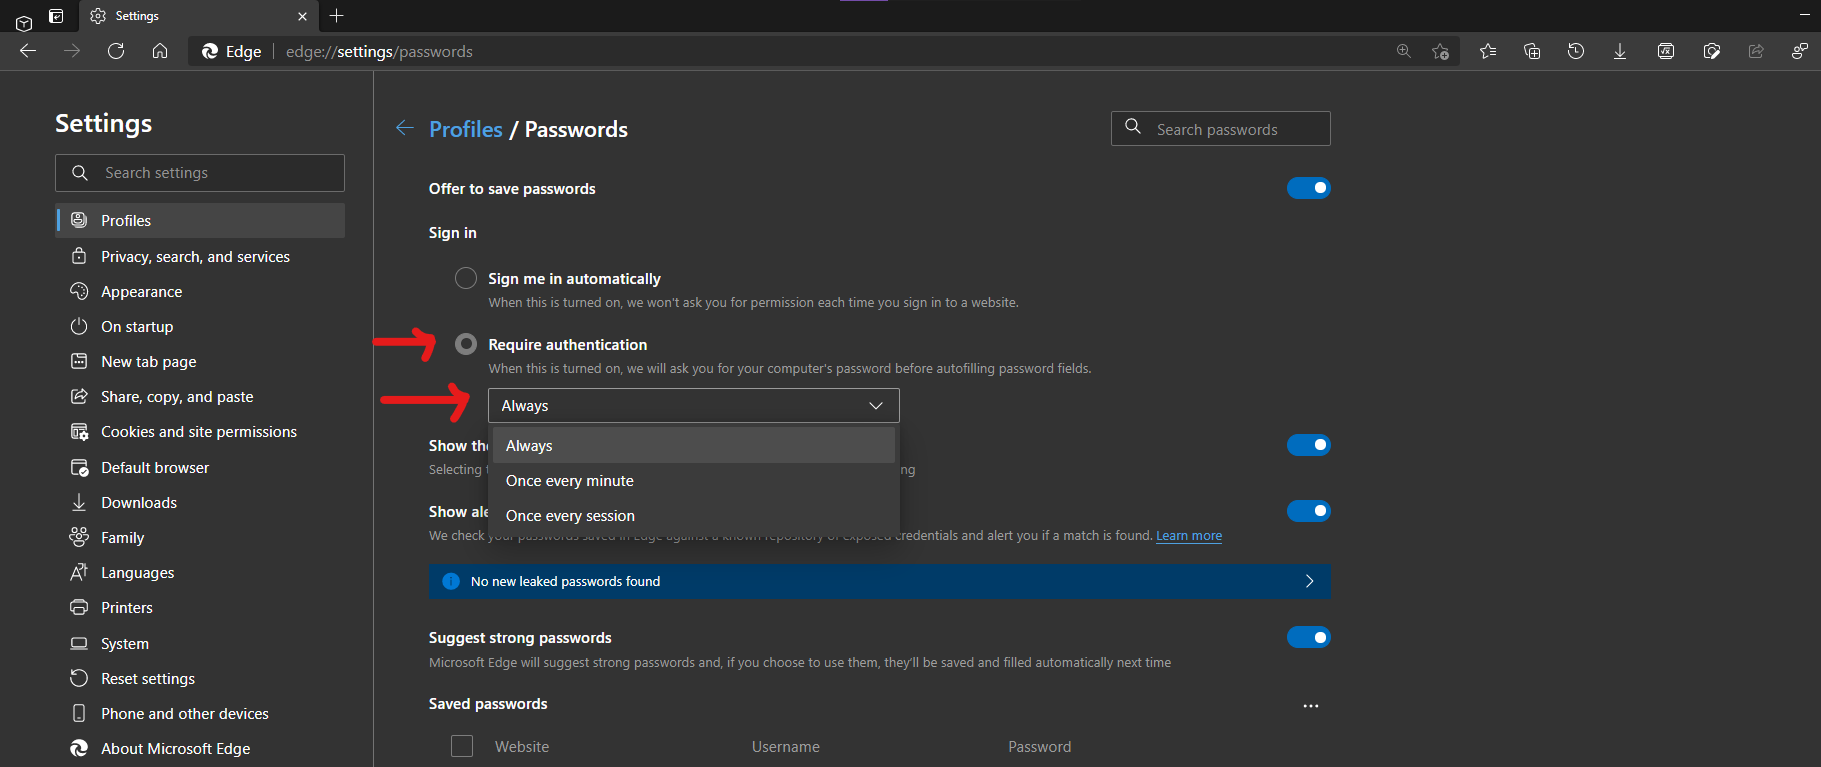The image size is (1821, 767).
Task: Open Privacy, search, and services settings
Action: [x=195, y=257]
